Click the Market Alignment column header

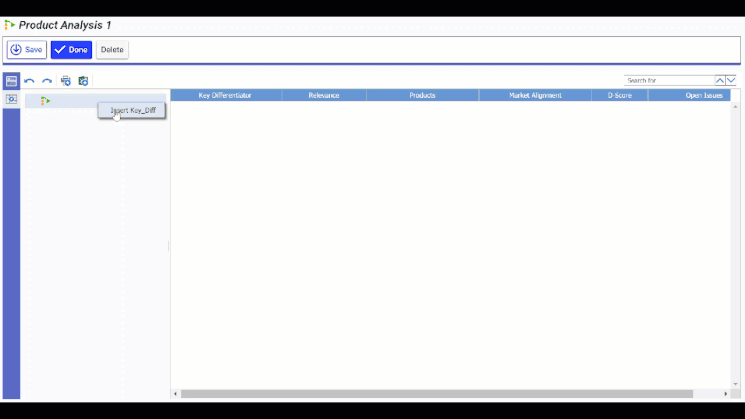(535, 96)
